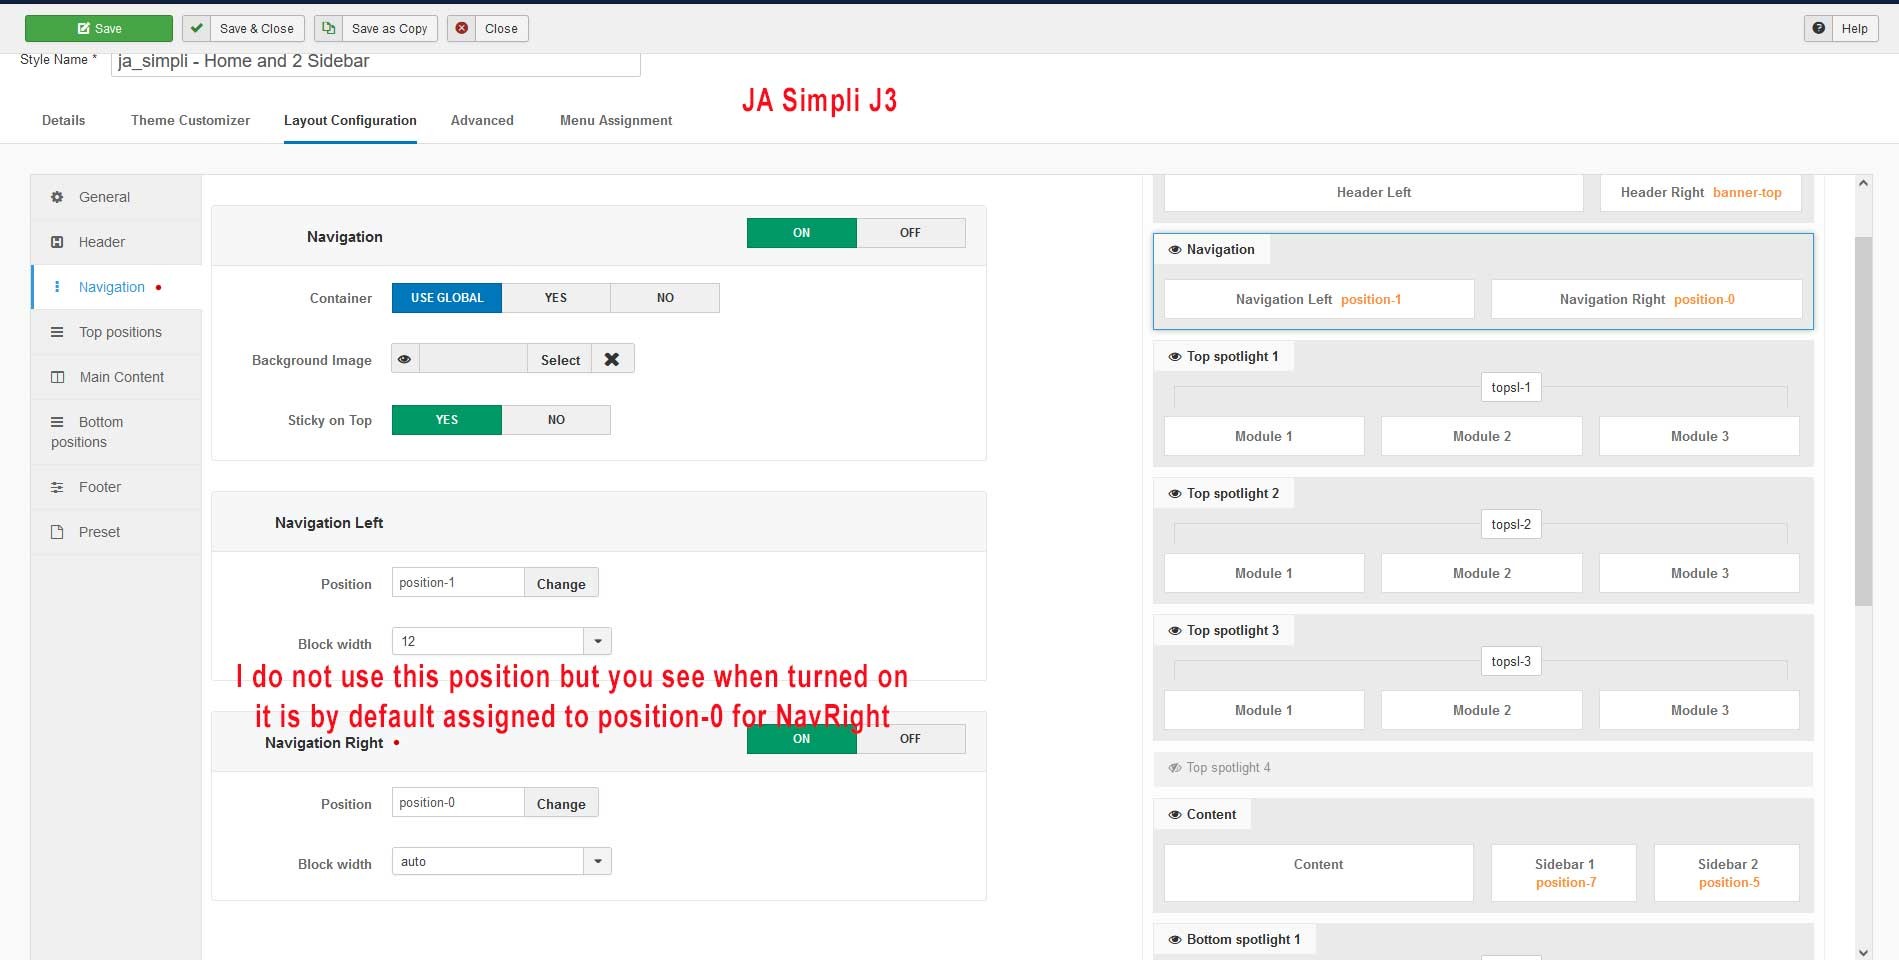Click the Header sidebar icon
The width and height of the screenshot is (1899, 960).
click(57, 242)
